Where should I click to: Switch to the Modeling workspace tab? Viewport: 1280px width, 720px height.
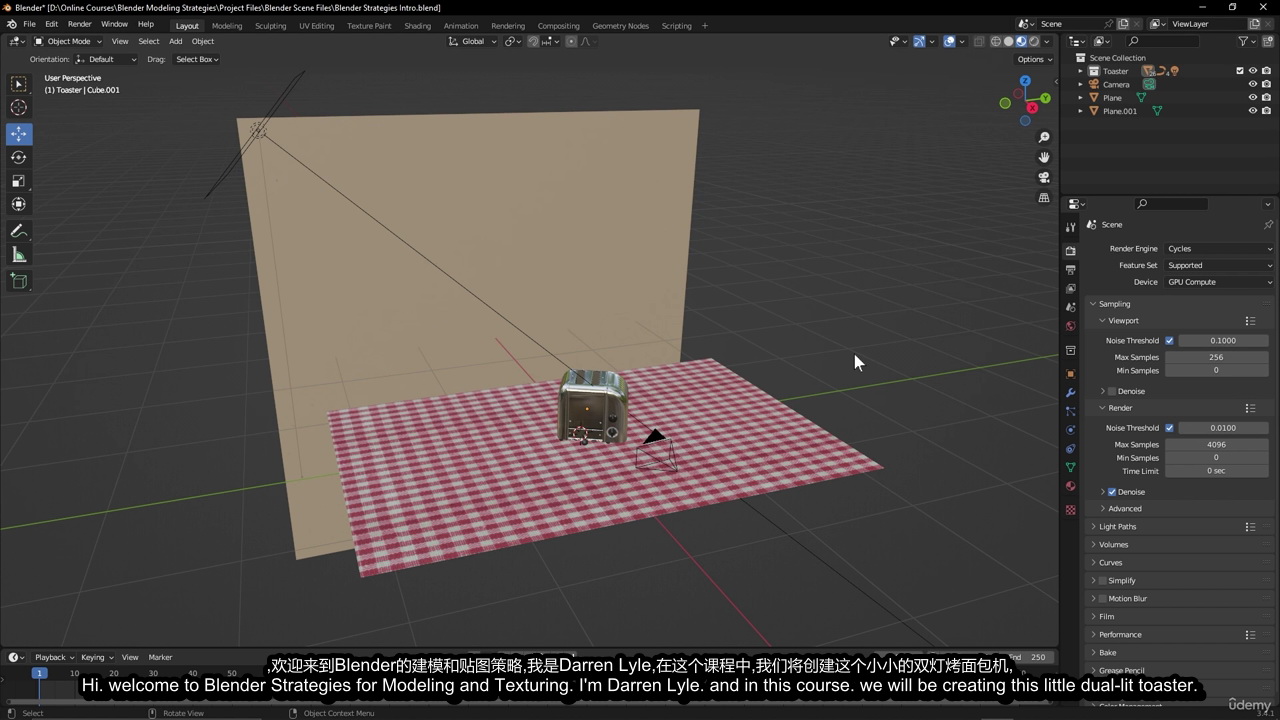pos(227,26)
